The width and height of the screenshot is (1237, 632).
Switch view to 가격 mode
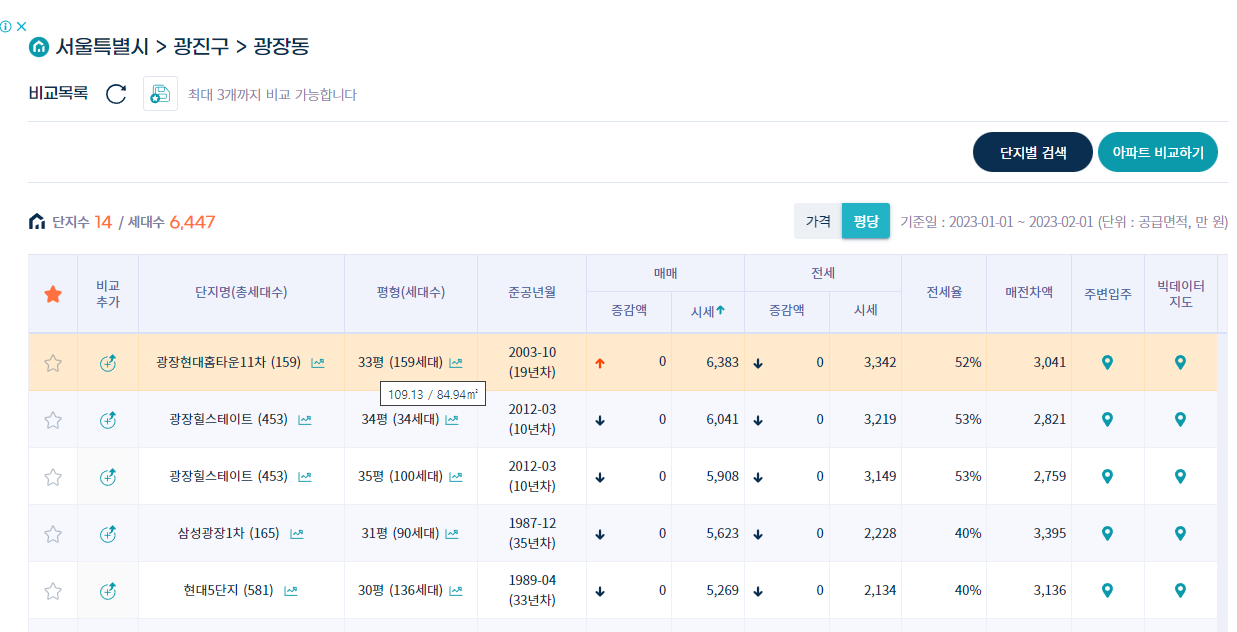coord(817,220)
